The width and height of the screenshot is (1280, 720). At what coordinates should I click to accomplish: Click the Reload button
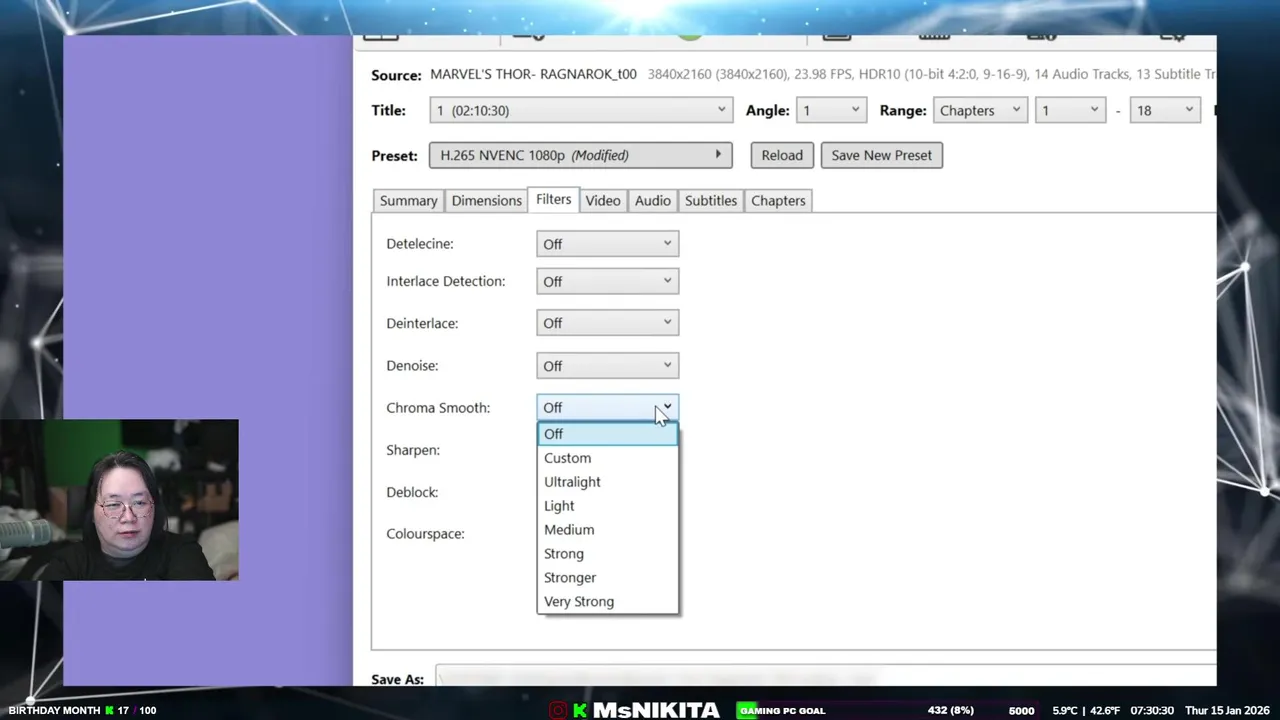click(x=782, y=155)
